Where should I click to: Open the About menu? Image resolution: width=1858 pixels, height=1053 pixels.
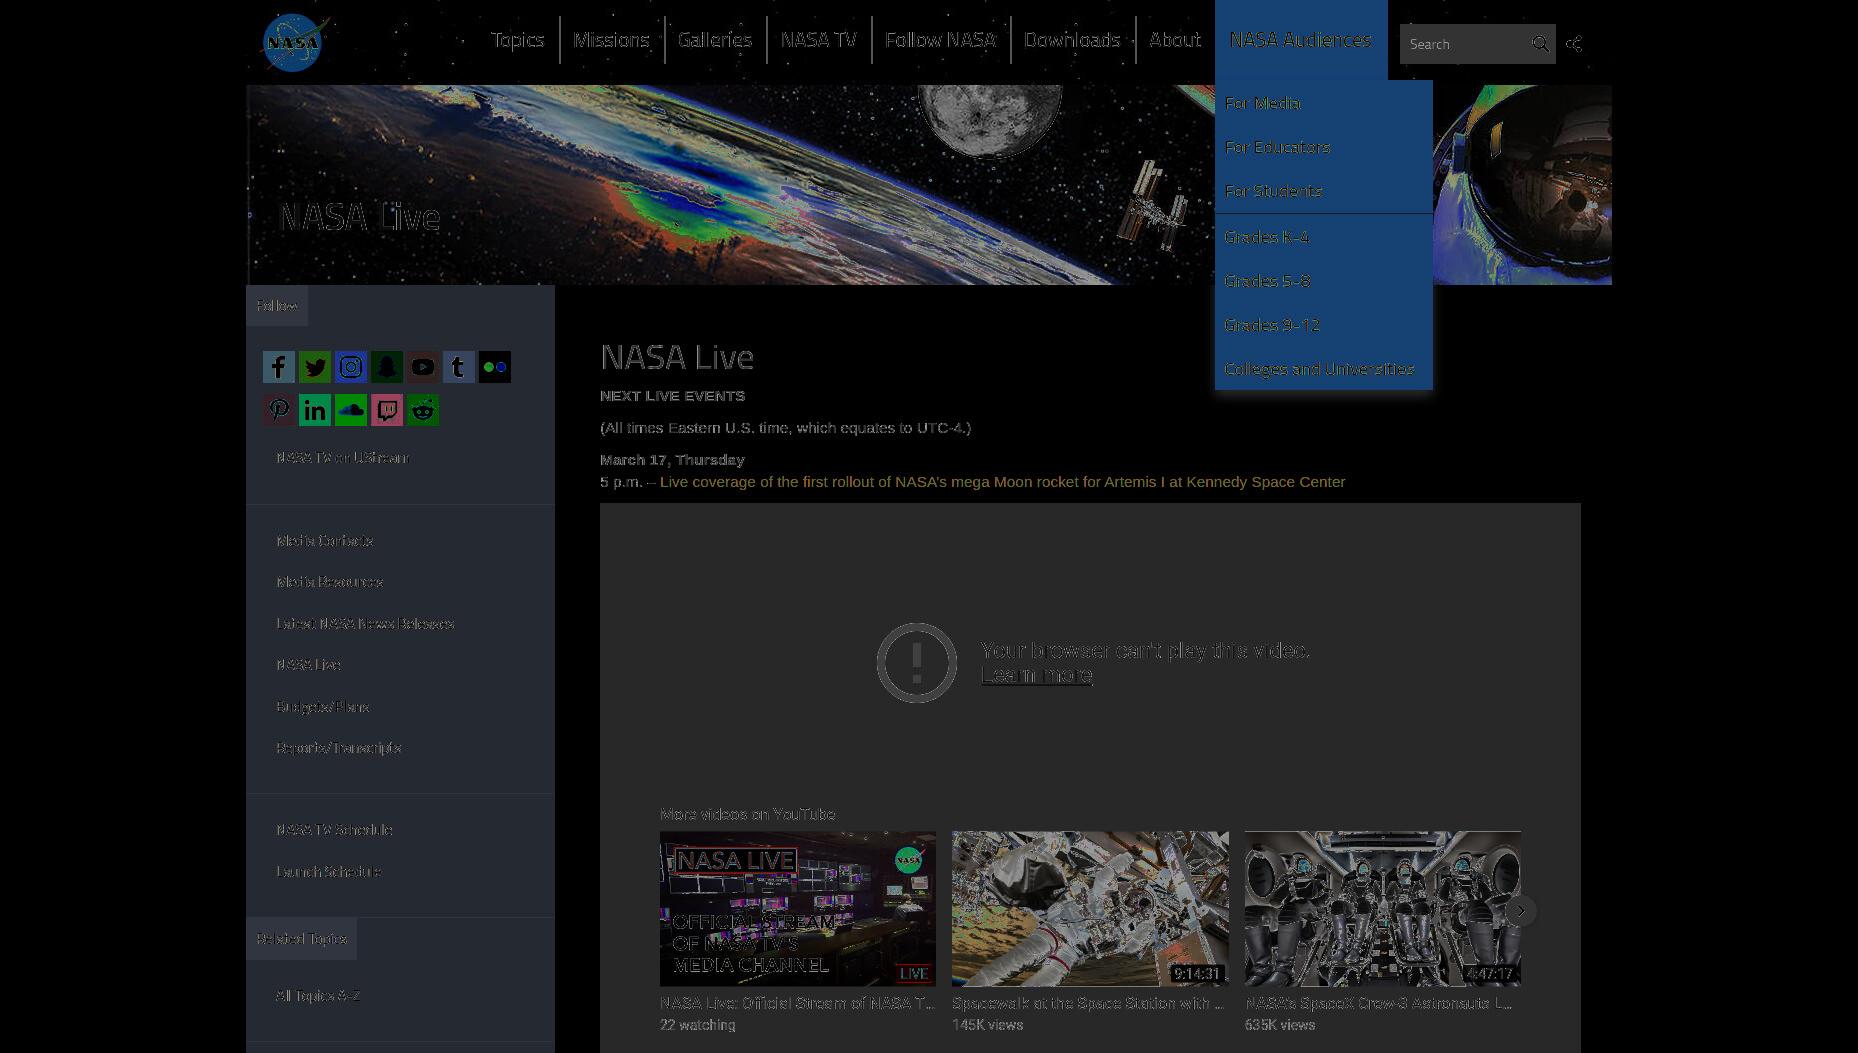(1174, 40)
